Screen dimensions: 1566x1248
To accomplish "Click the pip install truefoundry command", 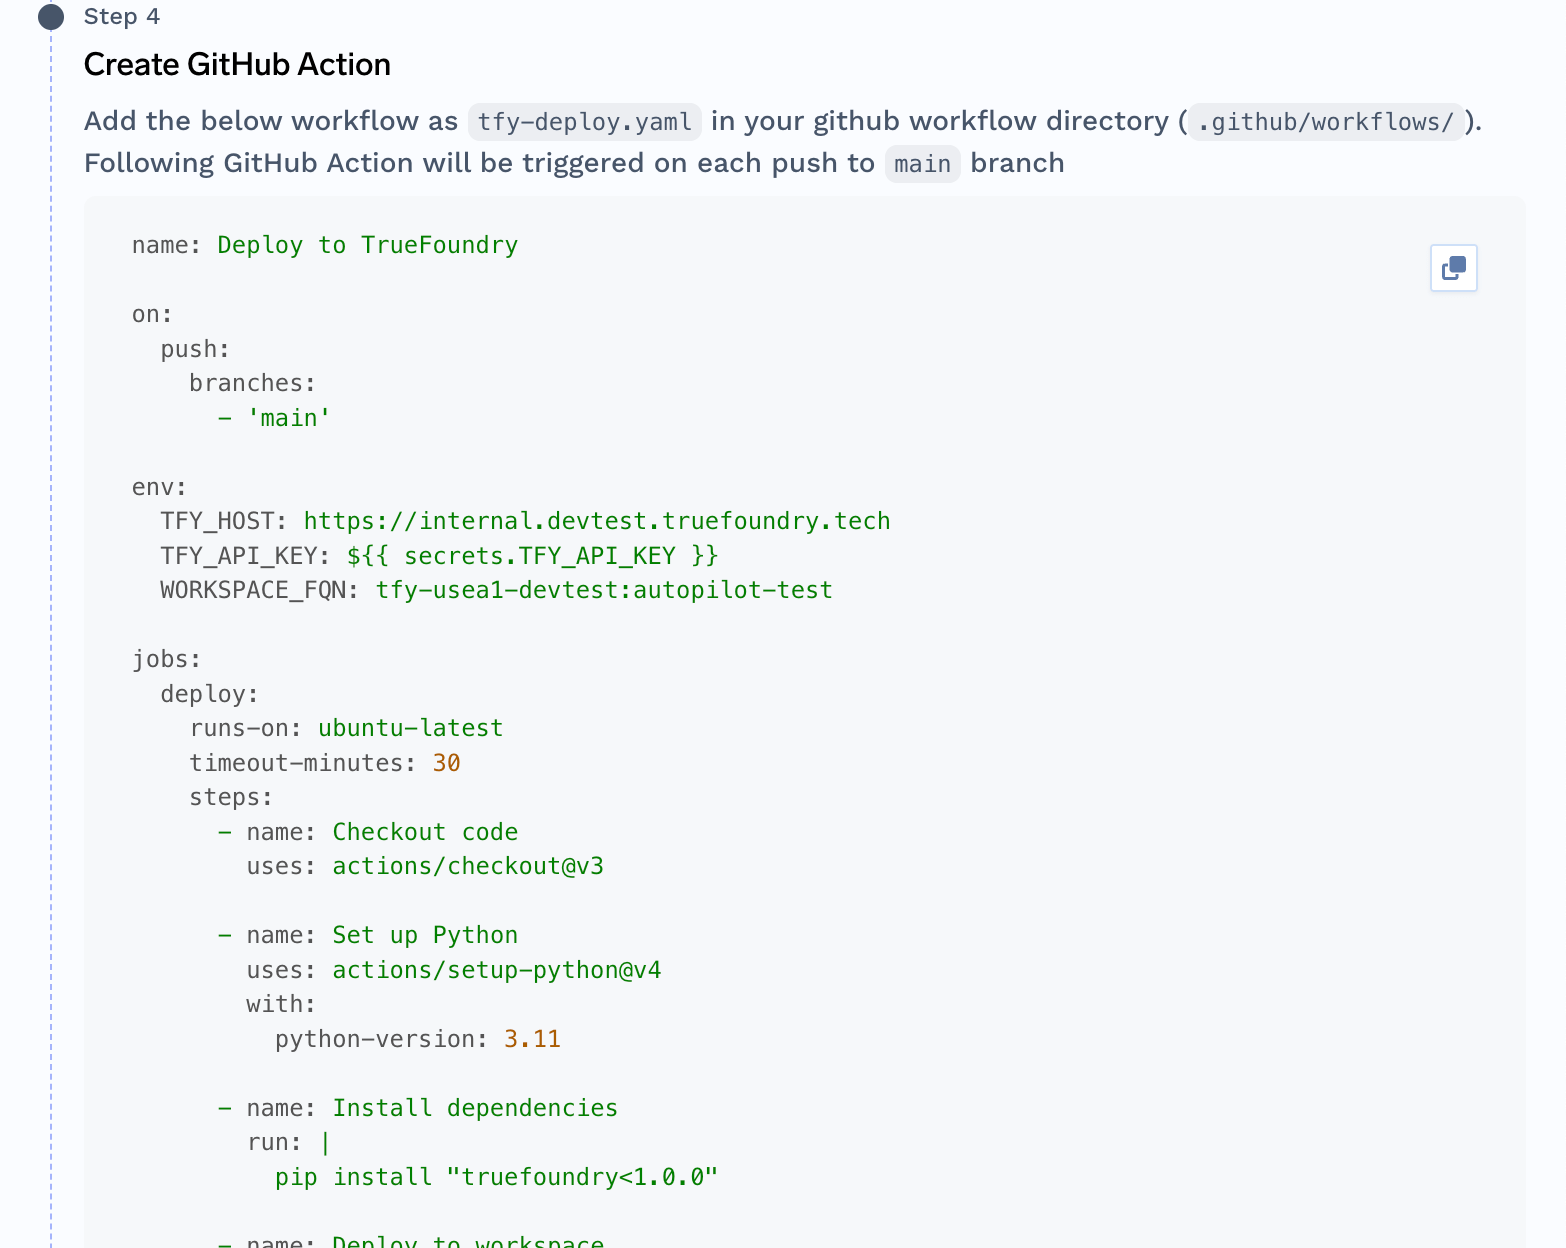I will 497,1177.
